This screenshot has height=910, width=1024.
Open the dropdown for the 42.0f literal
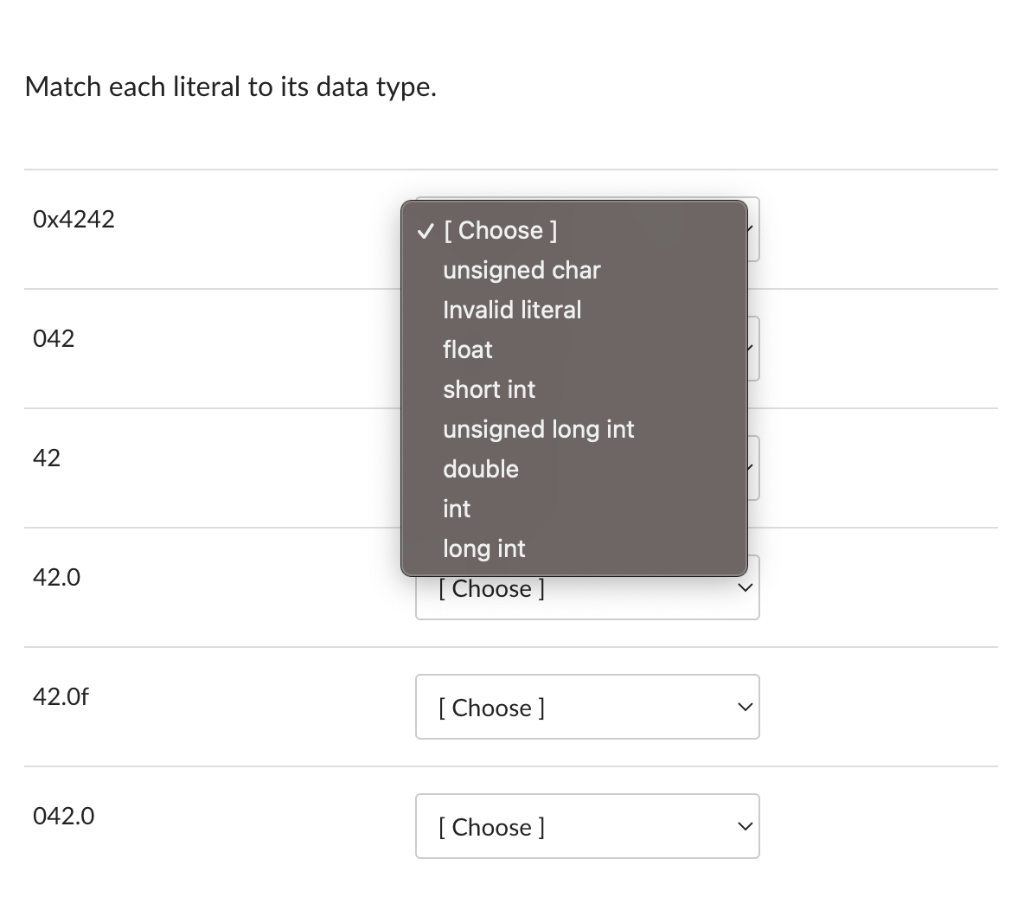click(x=587, y=707)
